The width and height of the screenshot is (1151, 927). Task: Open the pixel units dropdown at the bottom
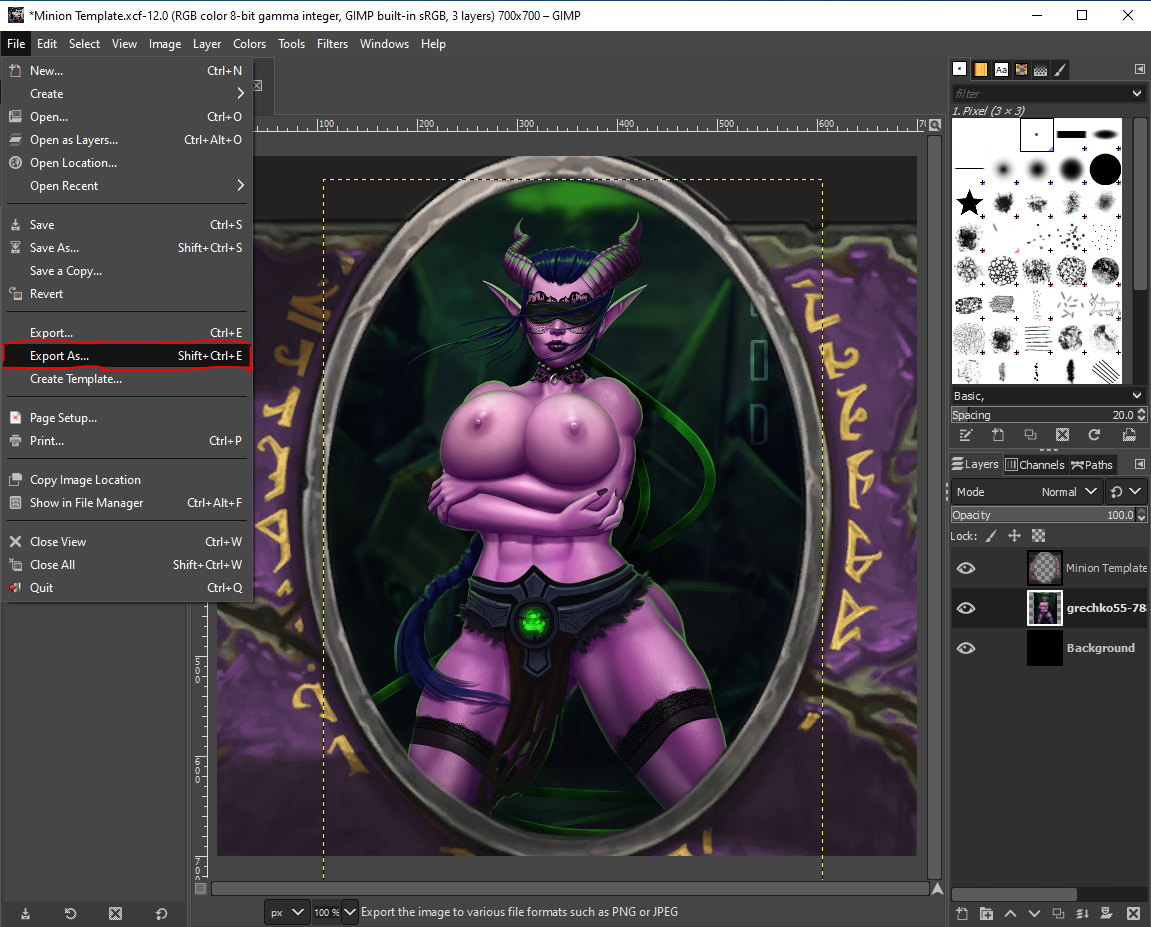(287, 912)
